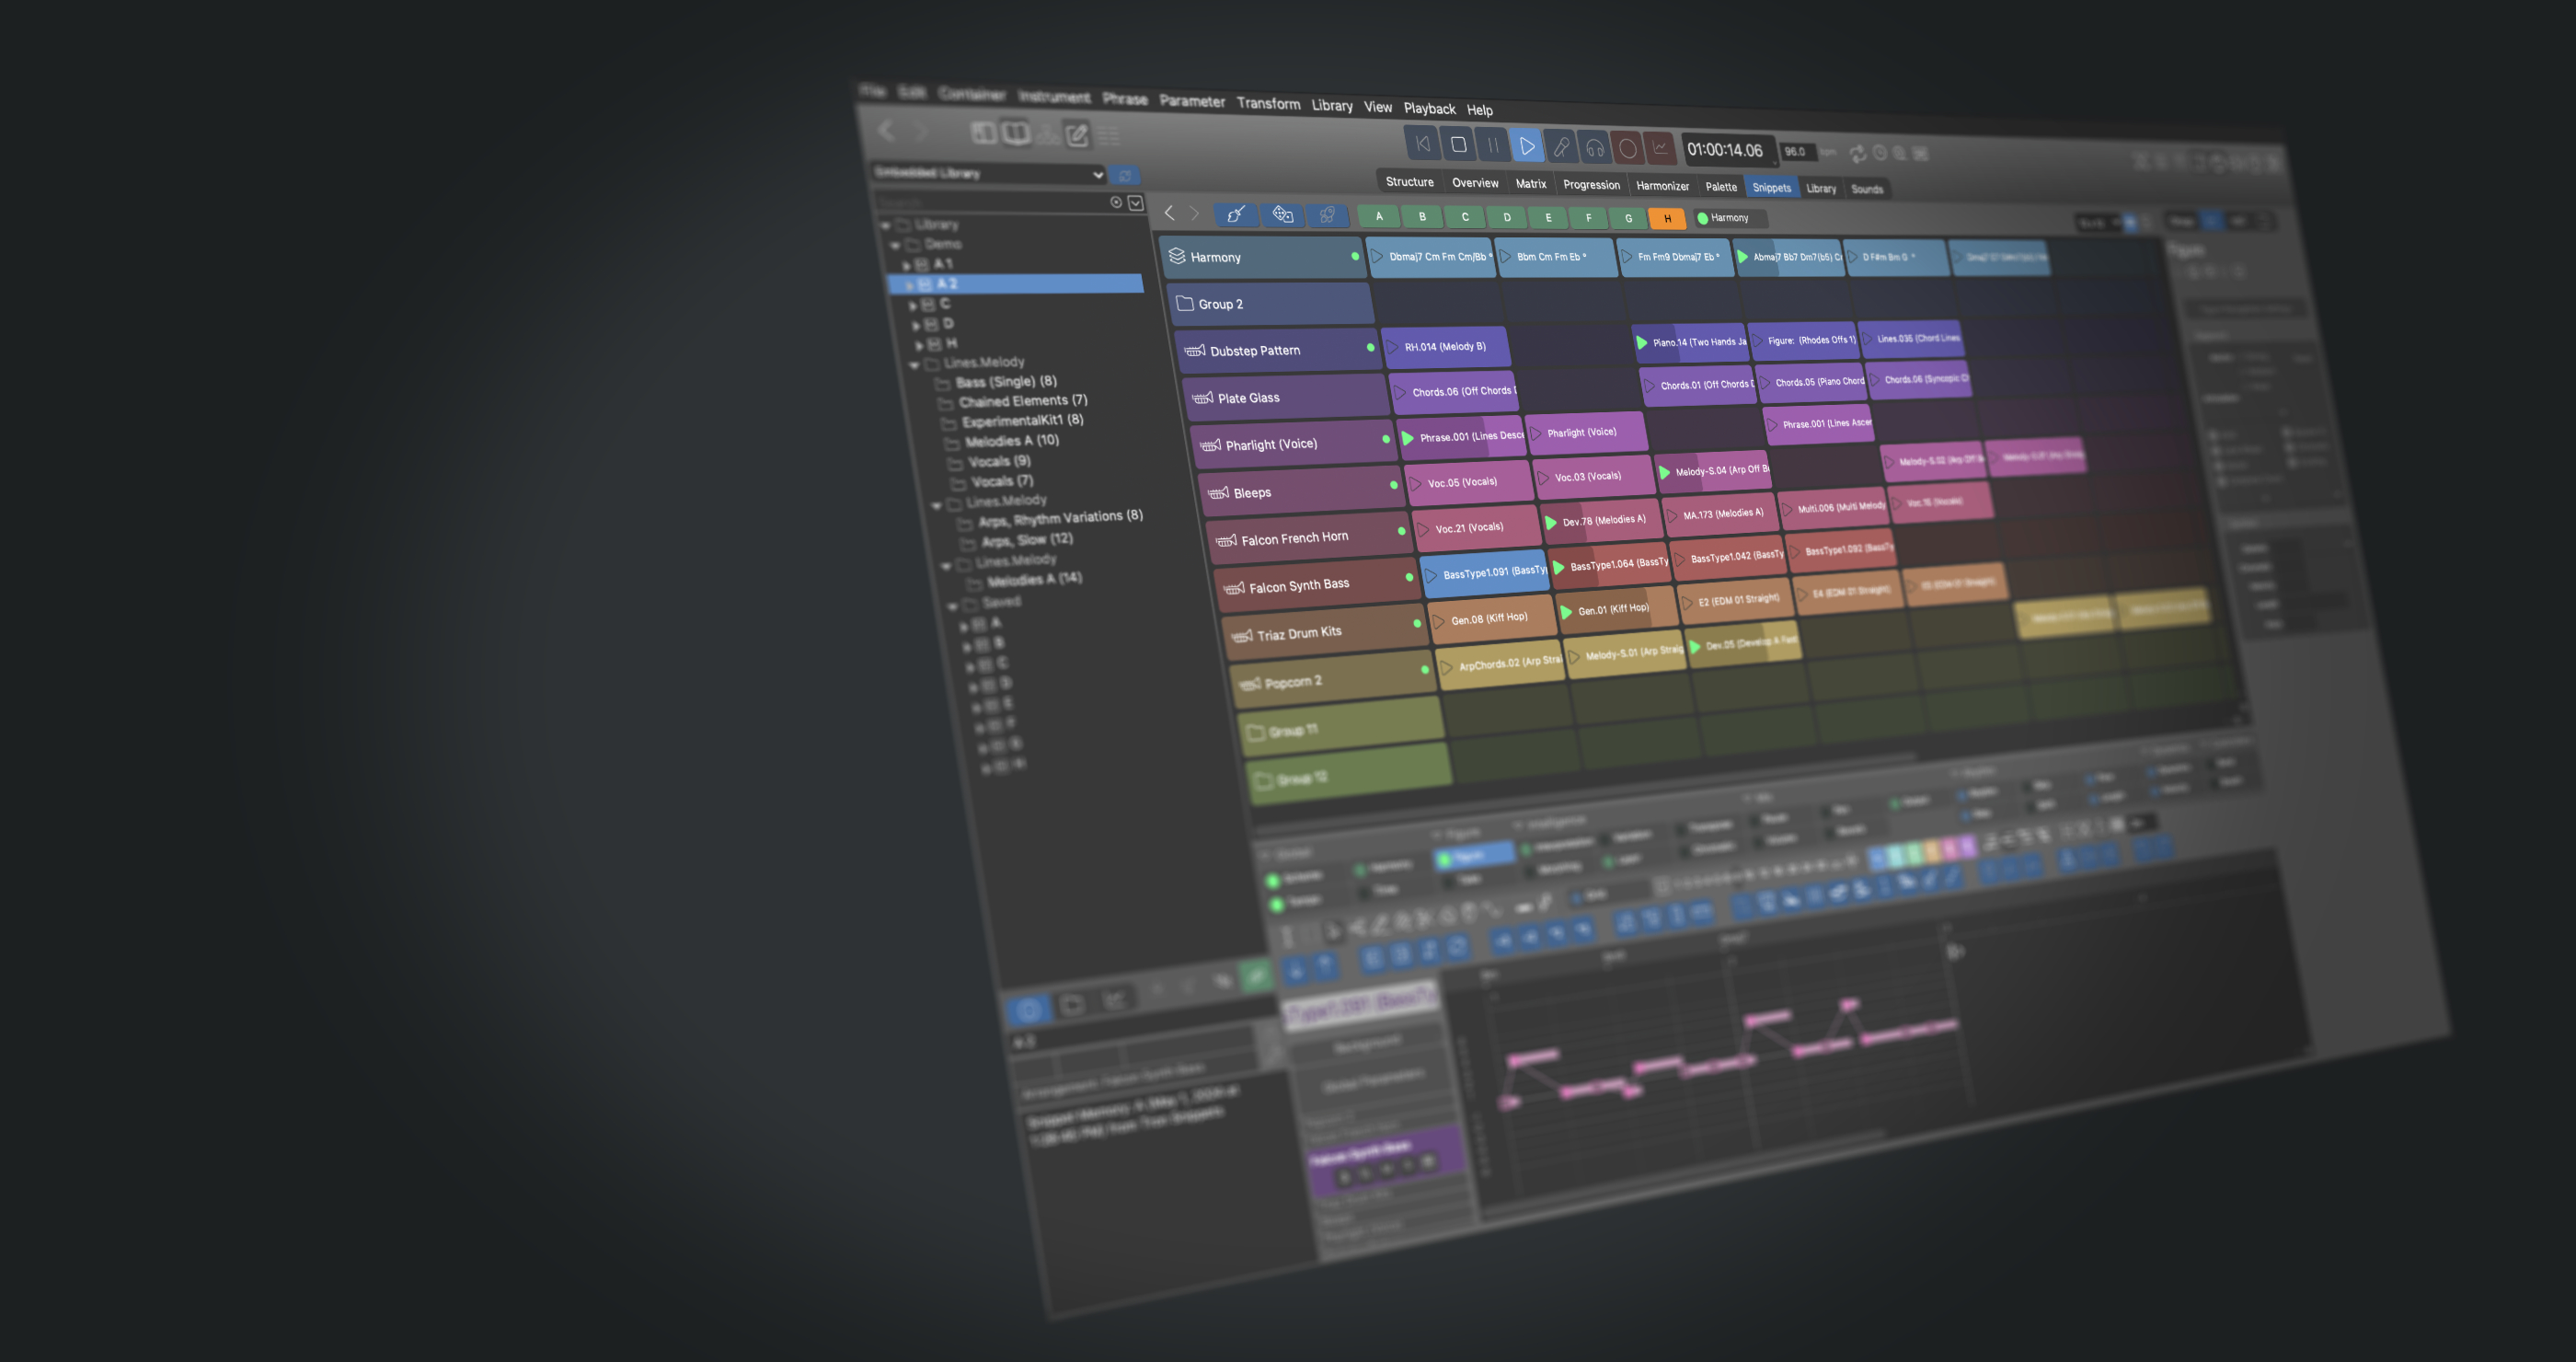Click the edit pencil icon in top-left toolbar

[x=1077, y=134]
